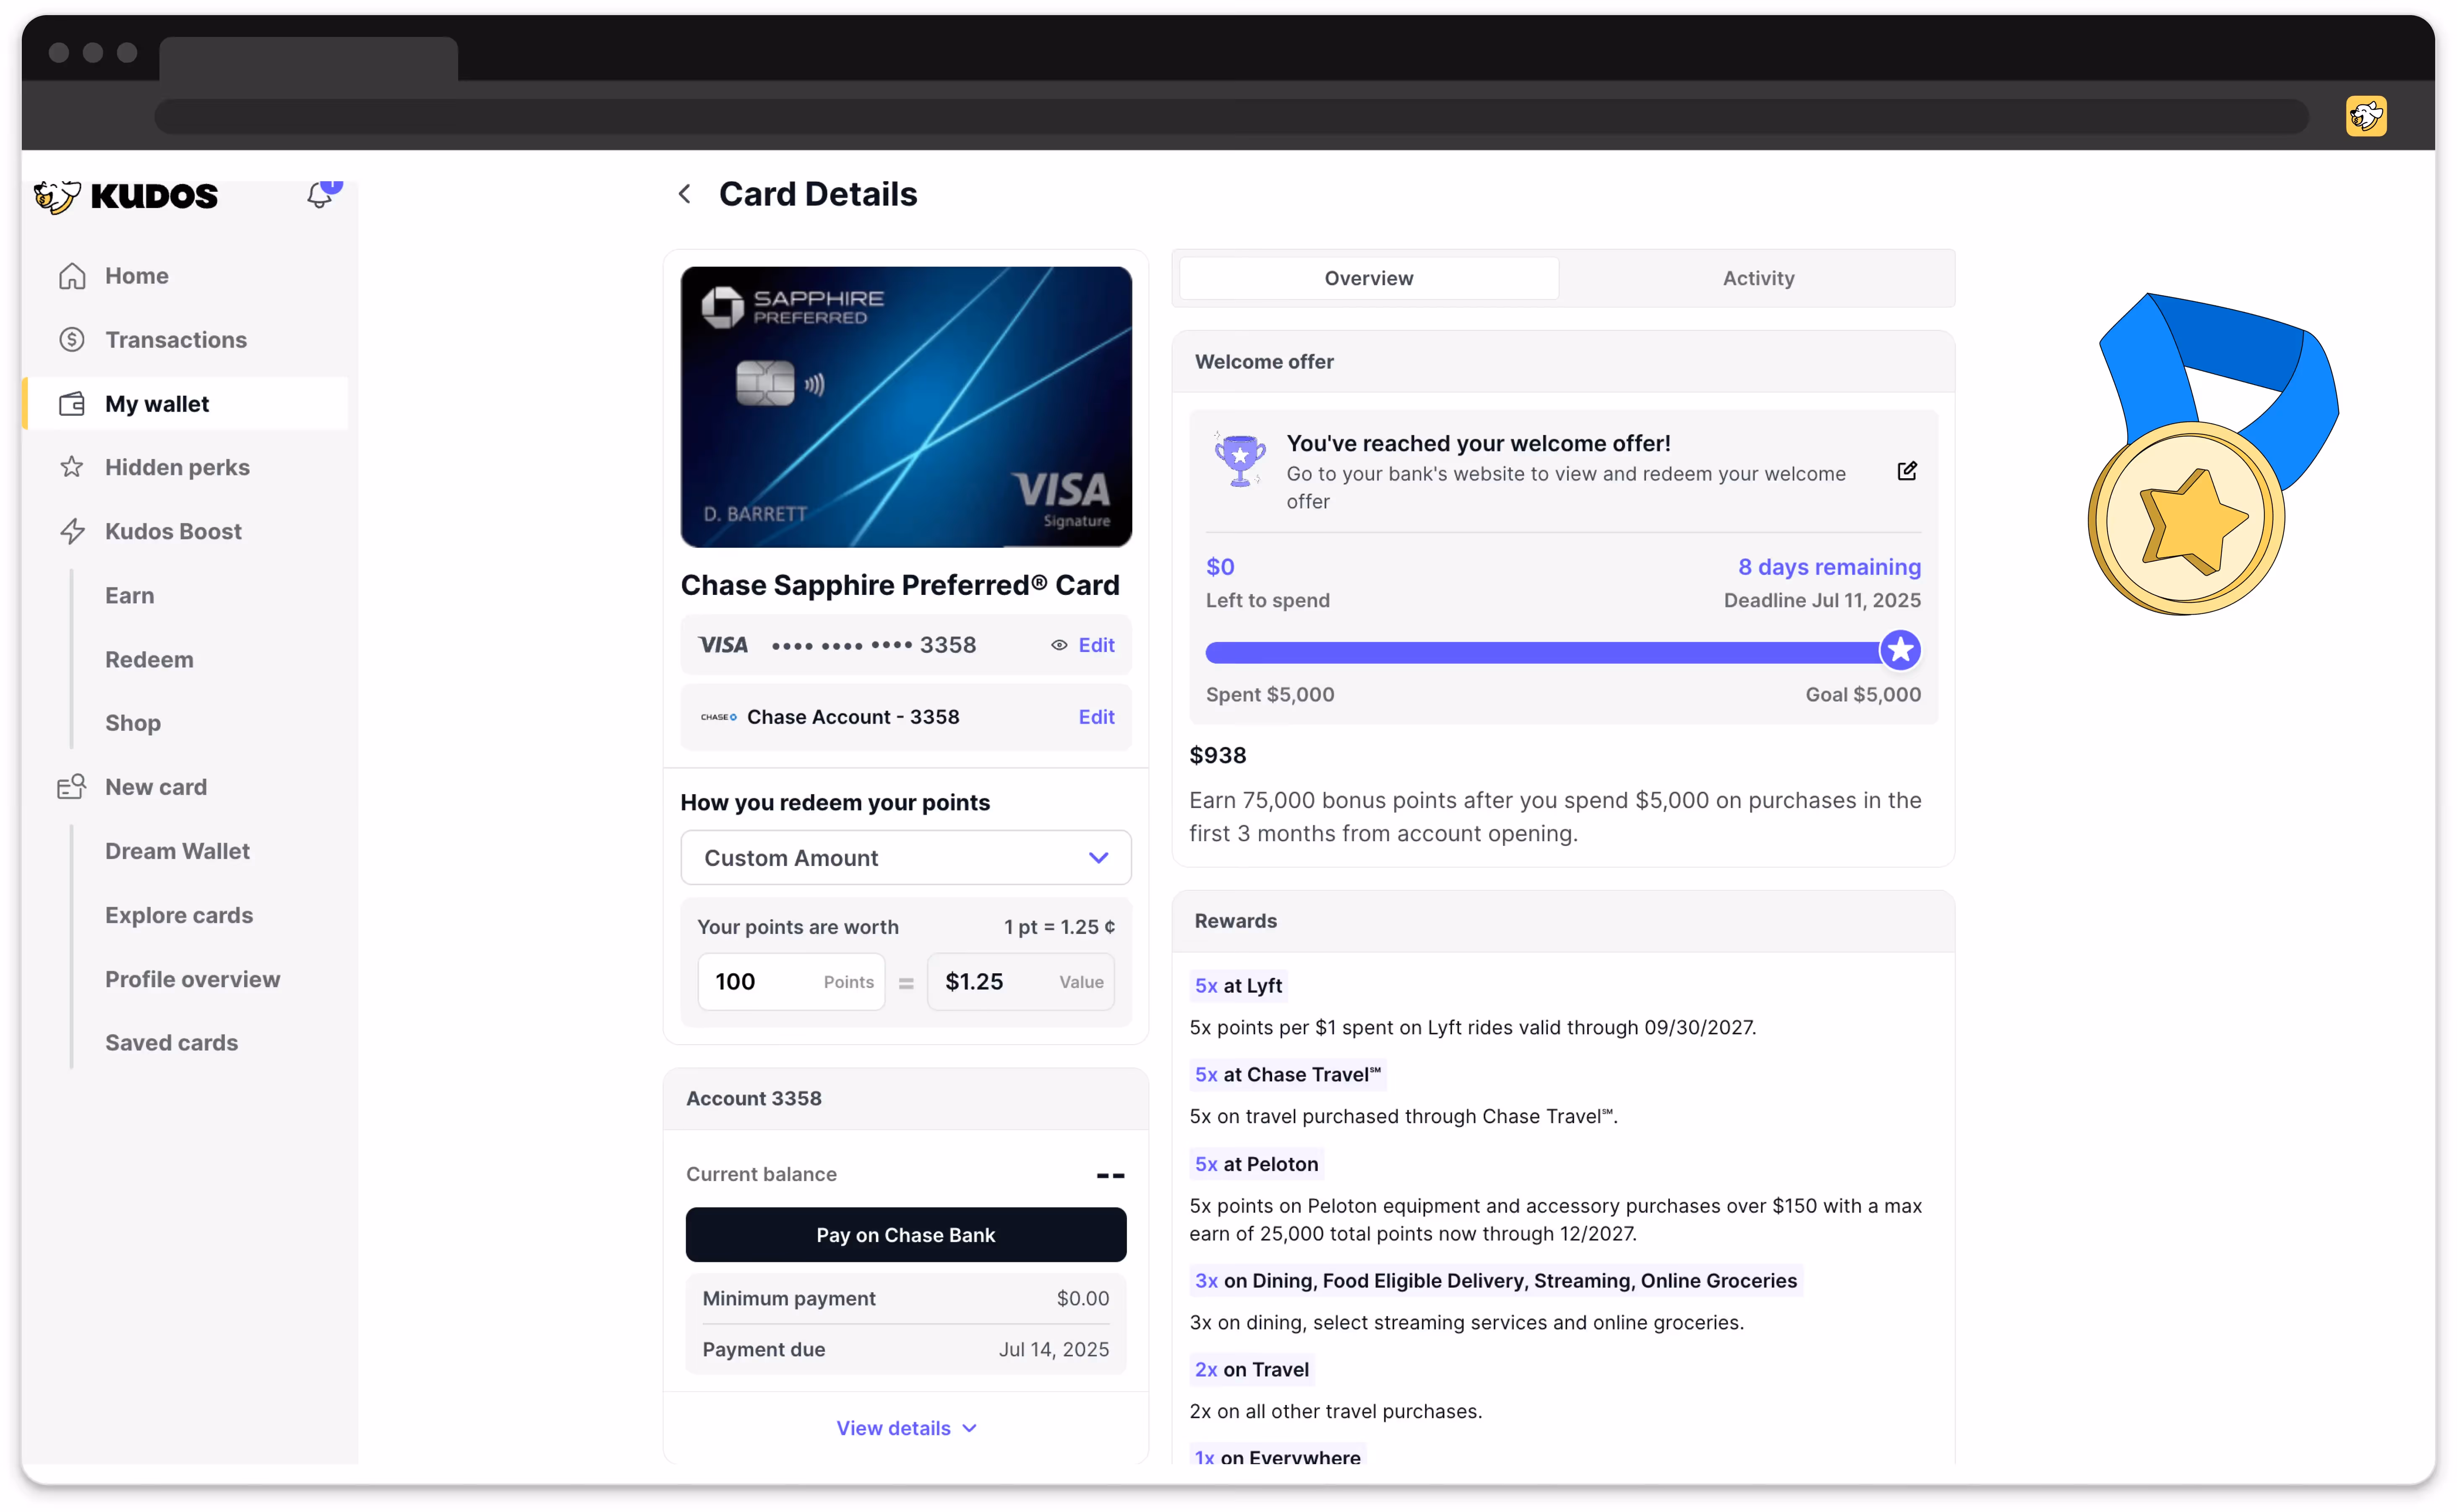Click the 1 pt = 1.25 ¢ rate text

[1059, 927]
